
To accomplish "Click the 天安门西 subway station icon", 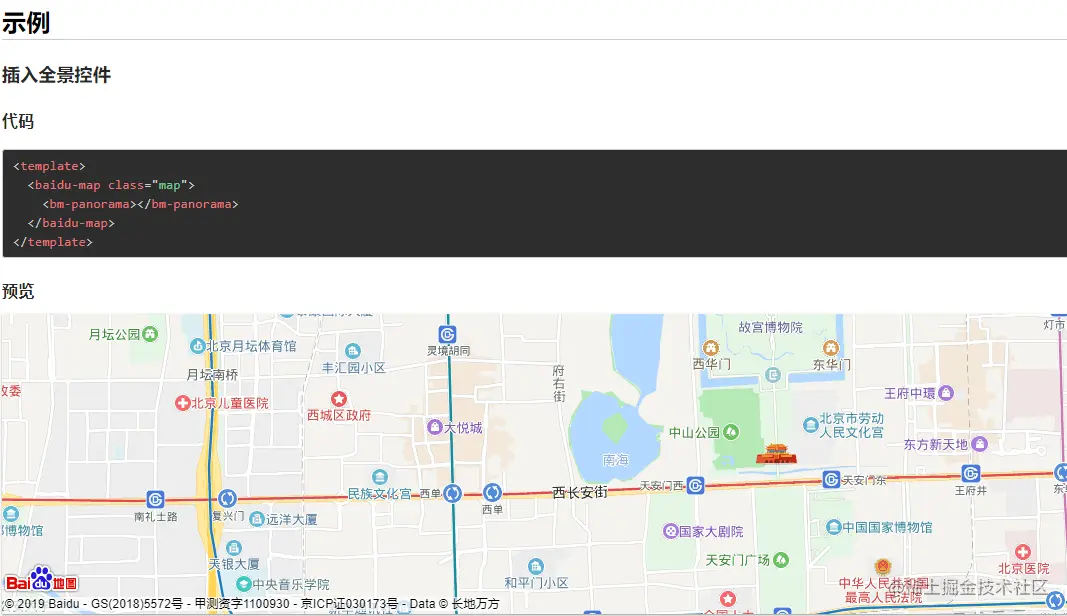I will (x=695, y=485).
